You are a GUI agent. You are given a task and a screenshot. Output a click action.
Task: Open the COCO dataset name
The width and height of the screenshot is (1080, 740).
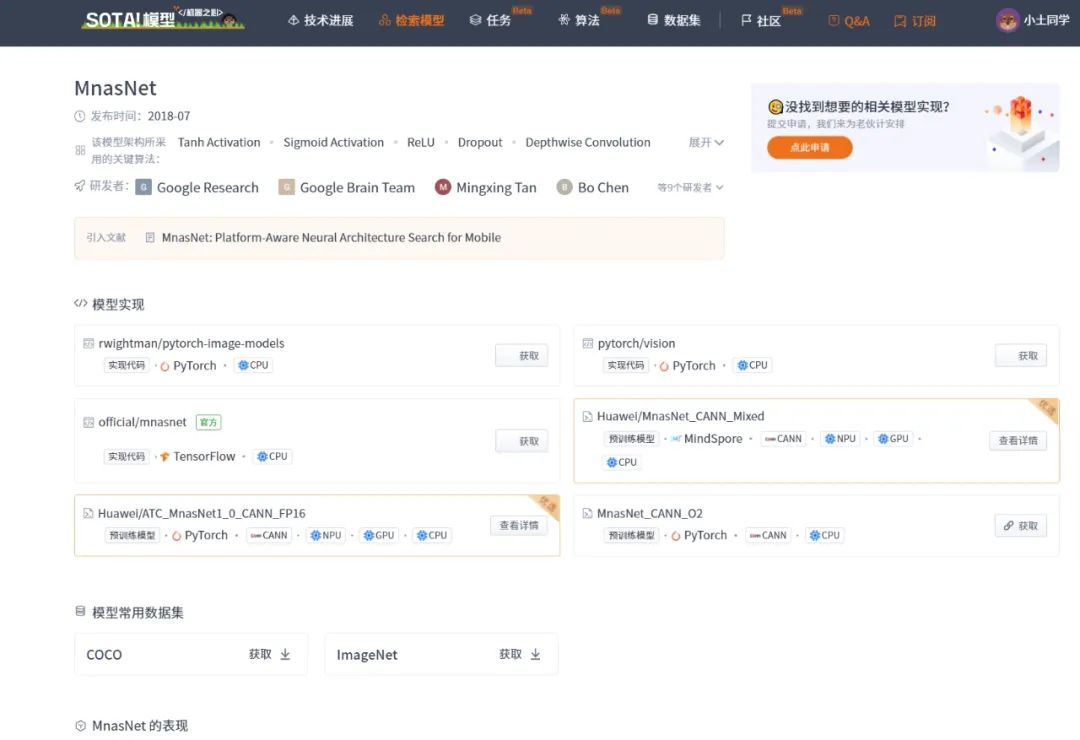[104, 655]
